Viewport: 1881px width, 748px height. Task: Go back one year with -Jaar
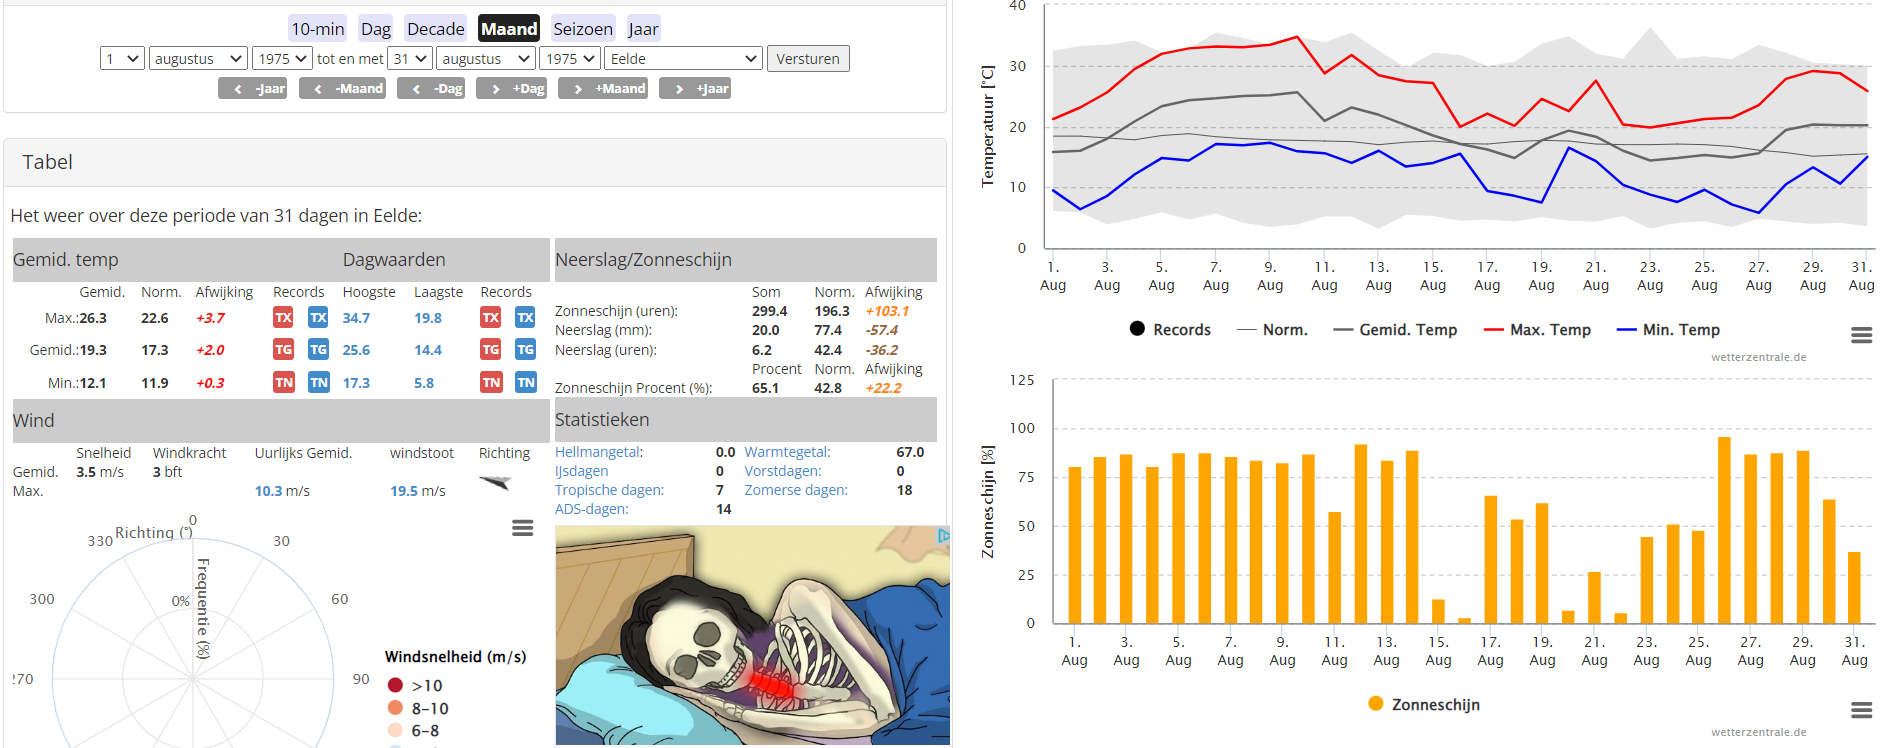252,89
